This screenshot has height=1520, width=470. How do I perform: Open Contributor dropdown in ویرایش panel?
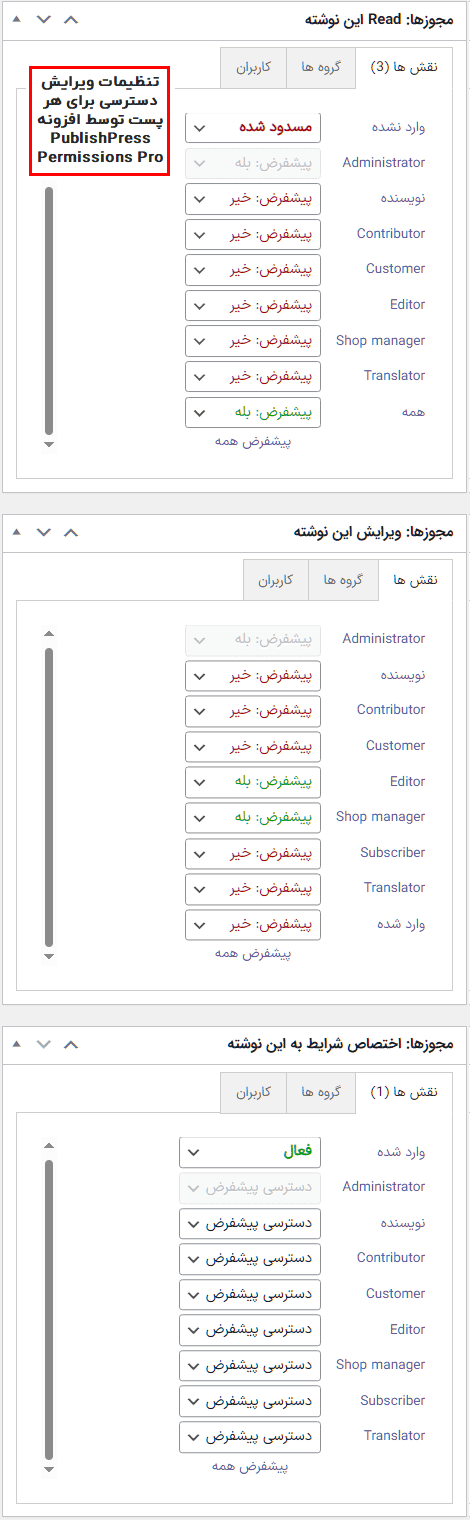253,711
